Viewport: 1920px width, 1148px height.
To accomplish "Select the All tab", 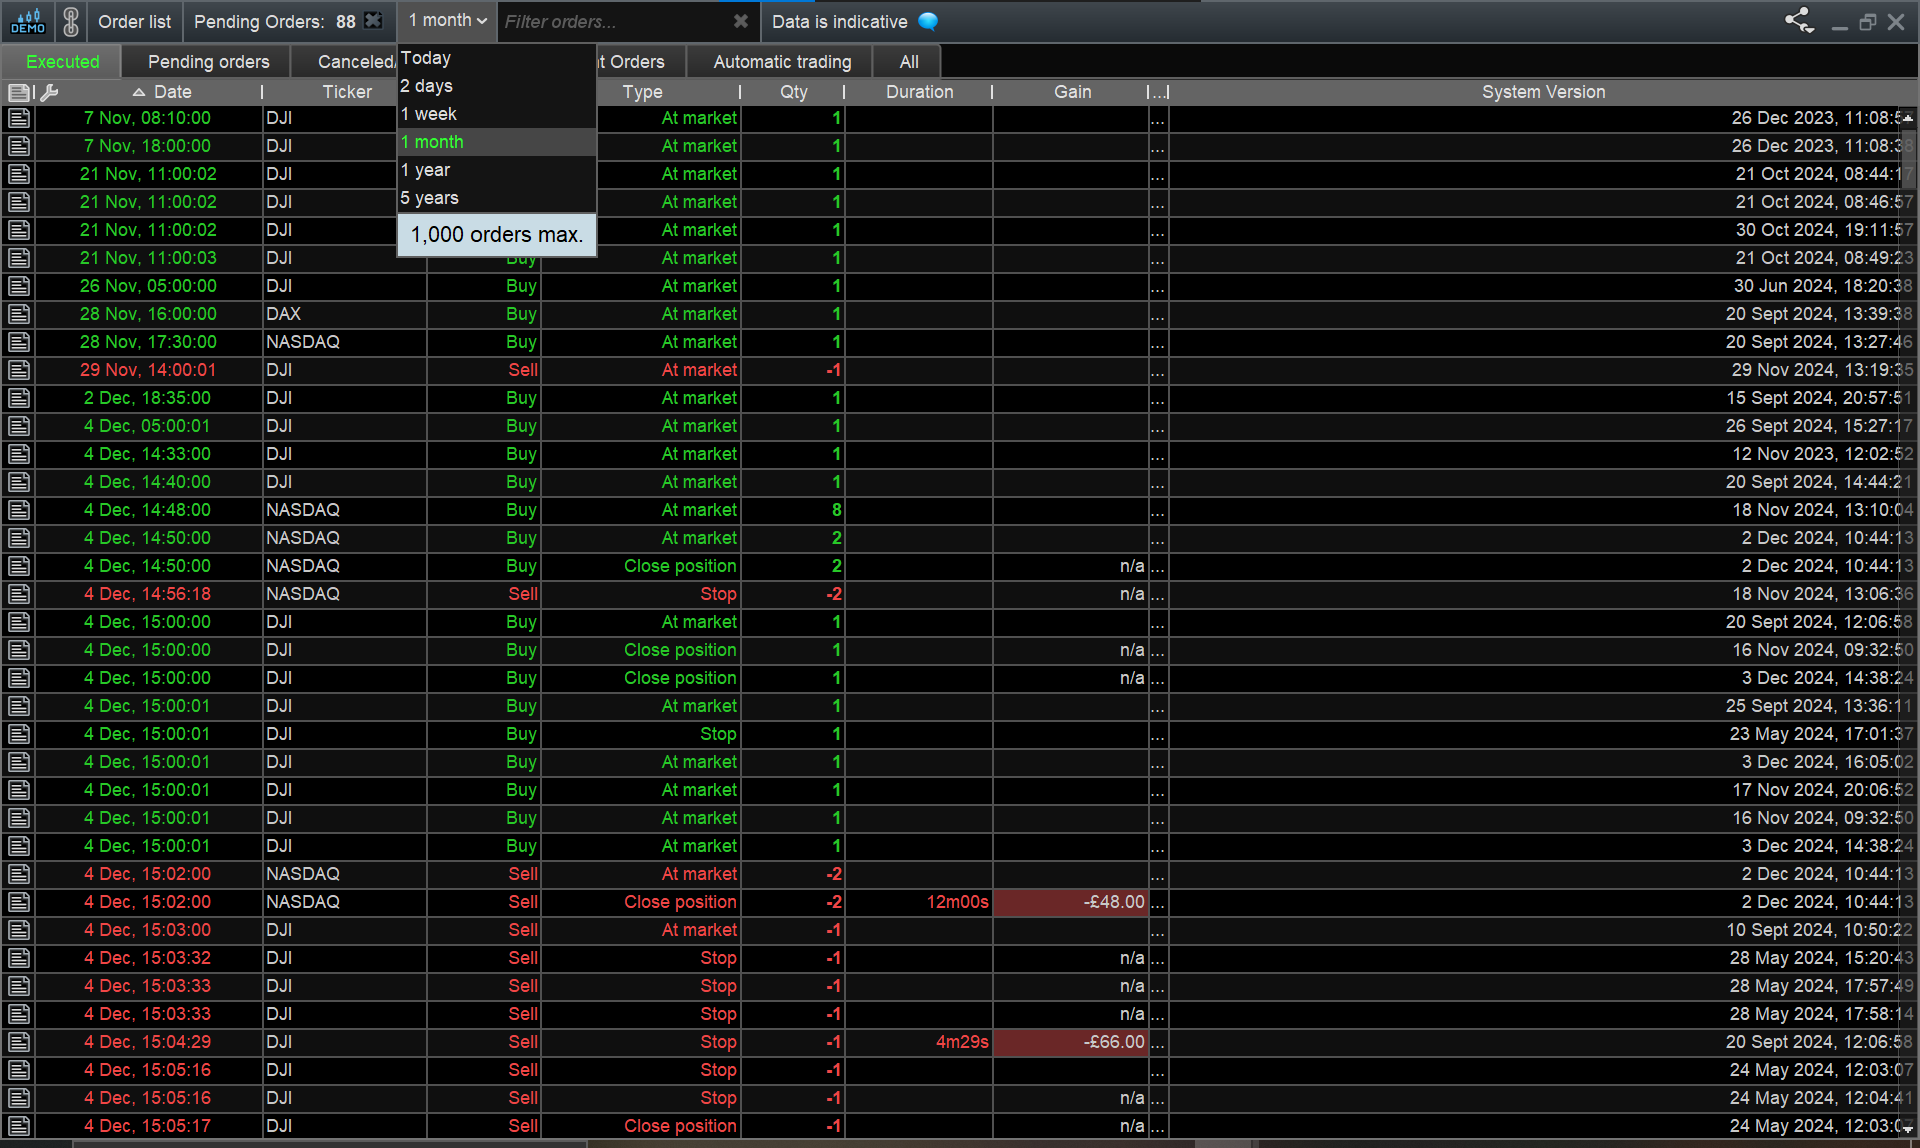I will tap(908, 62).
